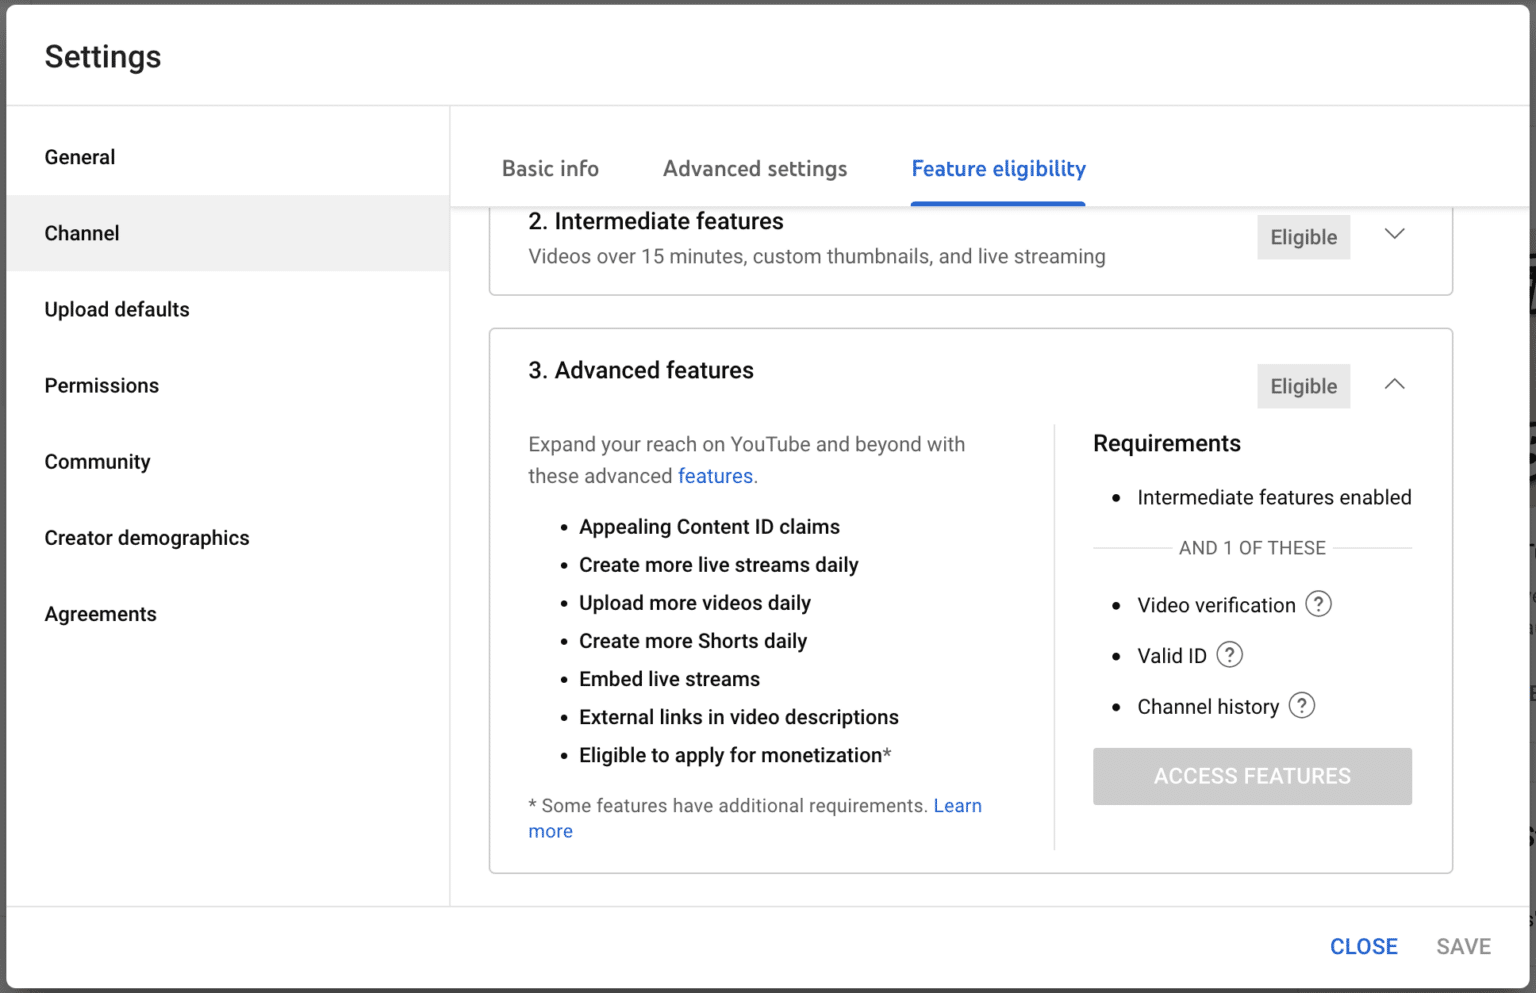
Task: Click the Video verification help icon
Action: 1318,604
